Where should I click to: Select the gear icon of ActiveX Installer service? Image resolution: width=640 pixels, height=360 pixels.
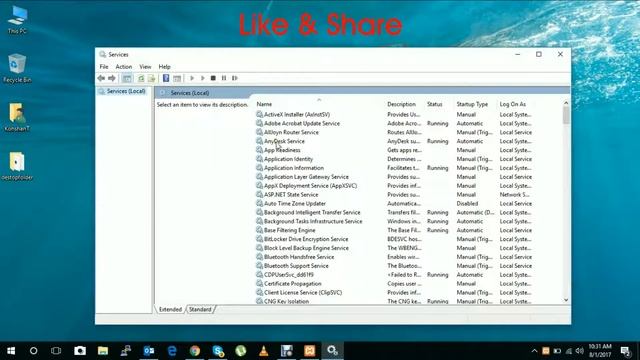(x=259, y=114)
